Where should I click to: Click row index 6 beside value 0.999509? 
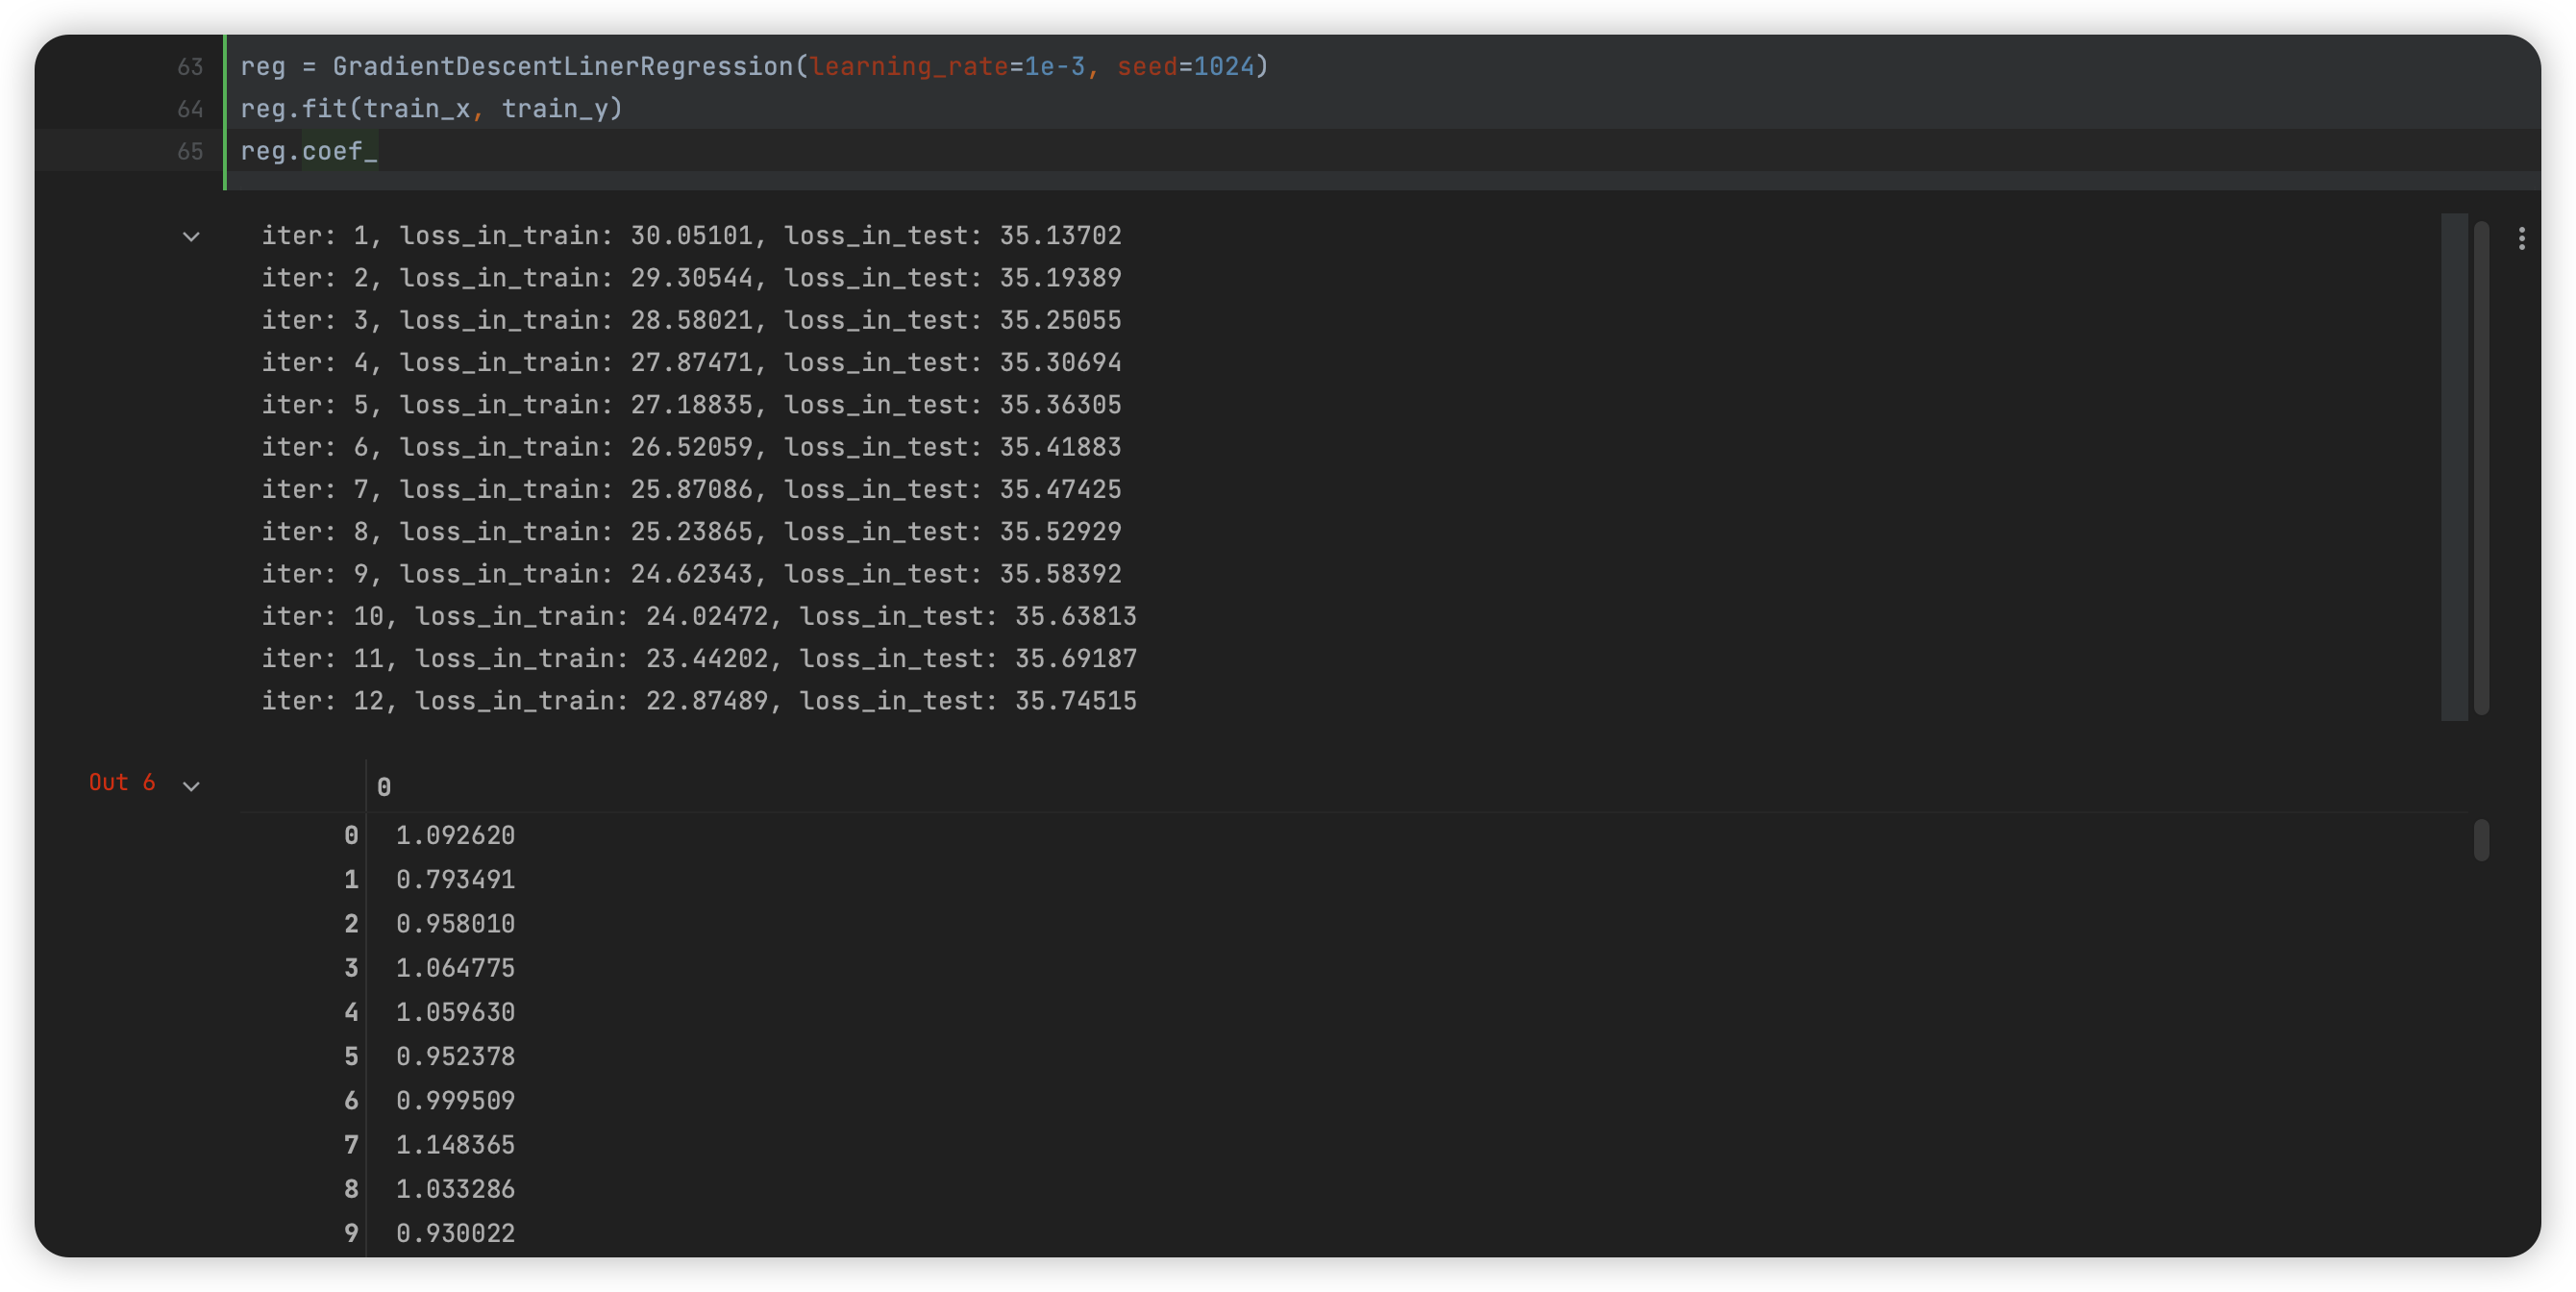[351, 1100]
